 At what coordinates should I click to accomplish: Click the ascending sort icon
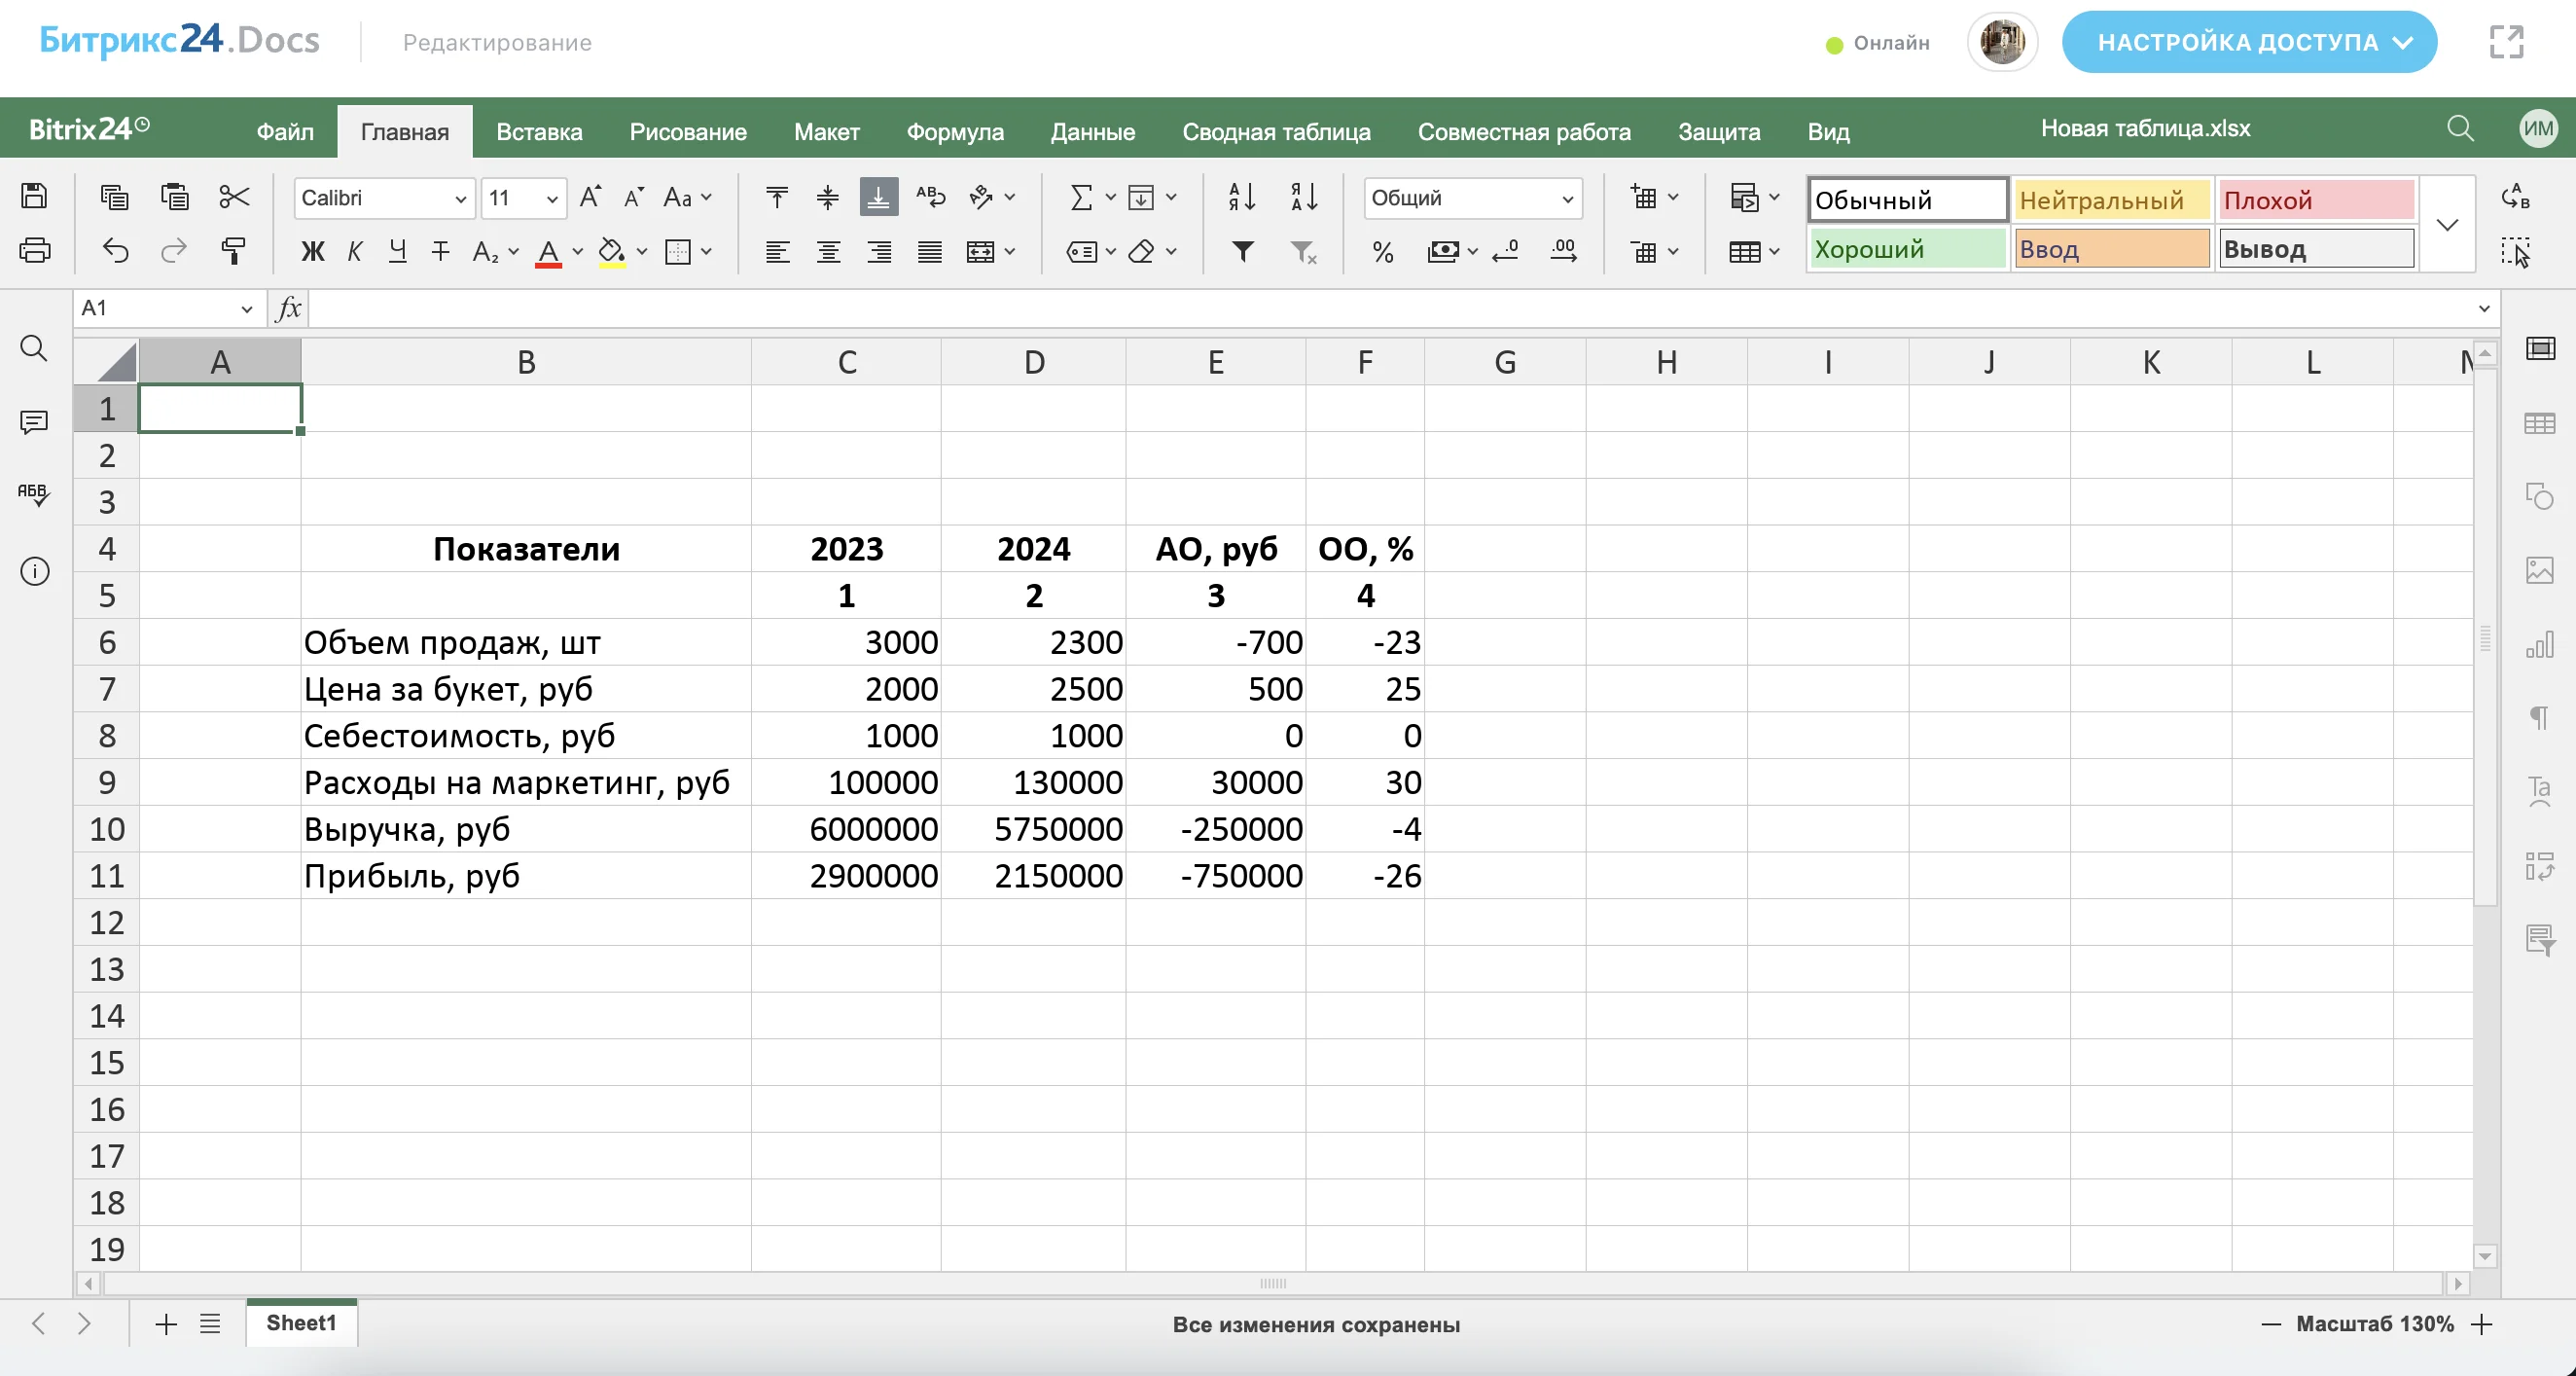coord(1242,197)
